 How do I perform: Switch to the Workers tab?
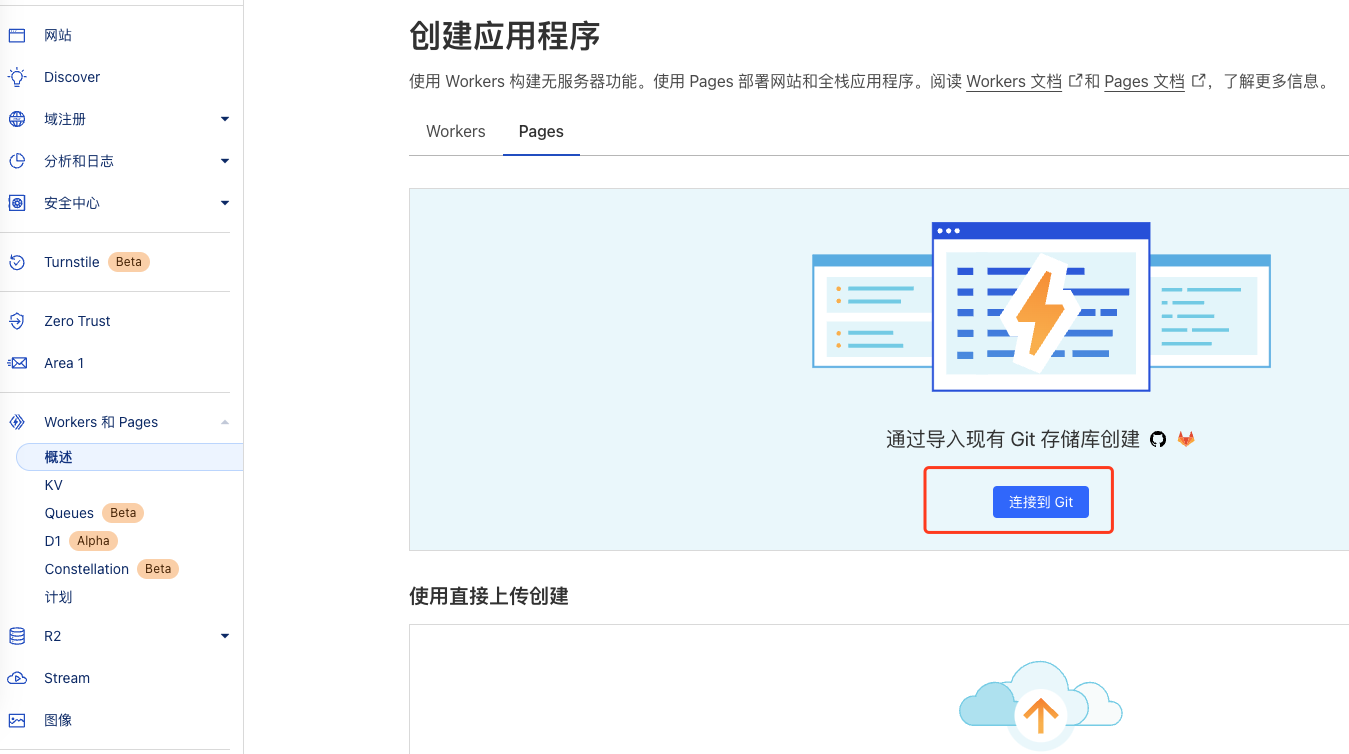tap(455, 131)
